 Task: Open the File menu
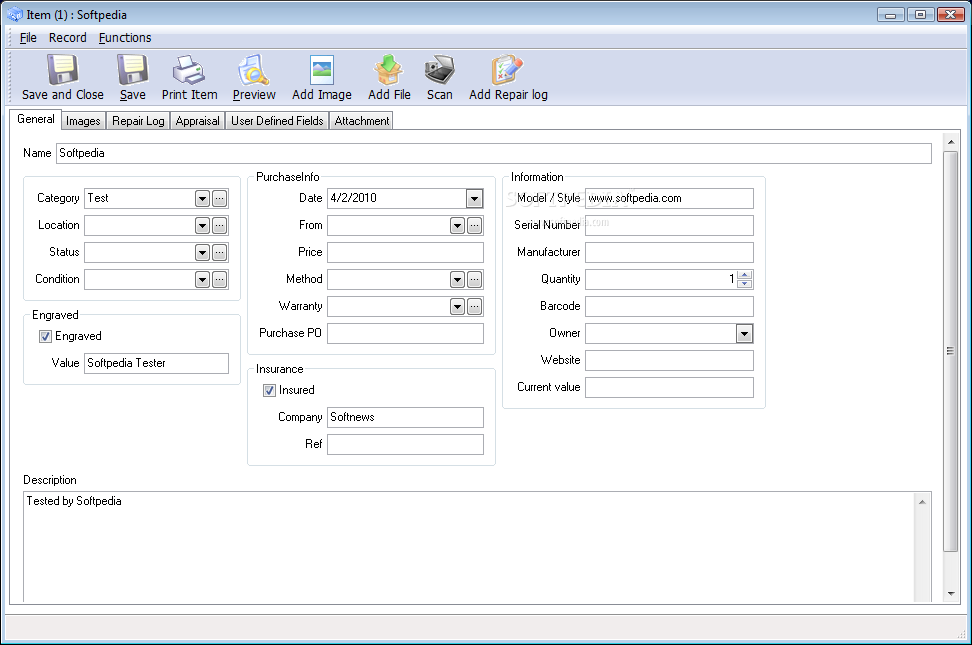28,38
